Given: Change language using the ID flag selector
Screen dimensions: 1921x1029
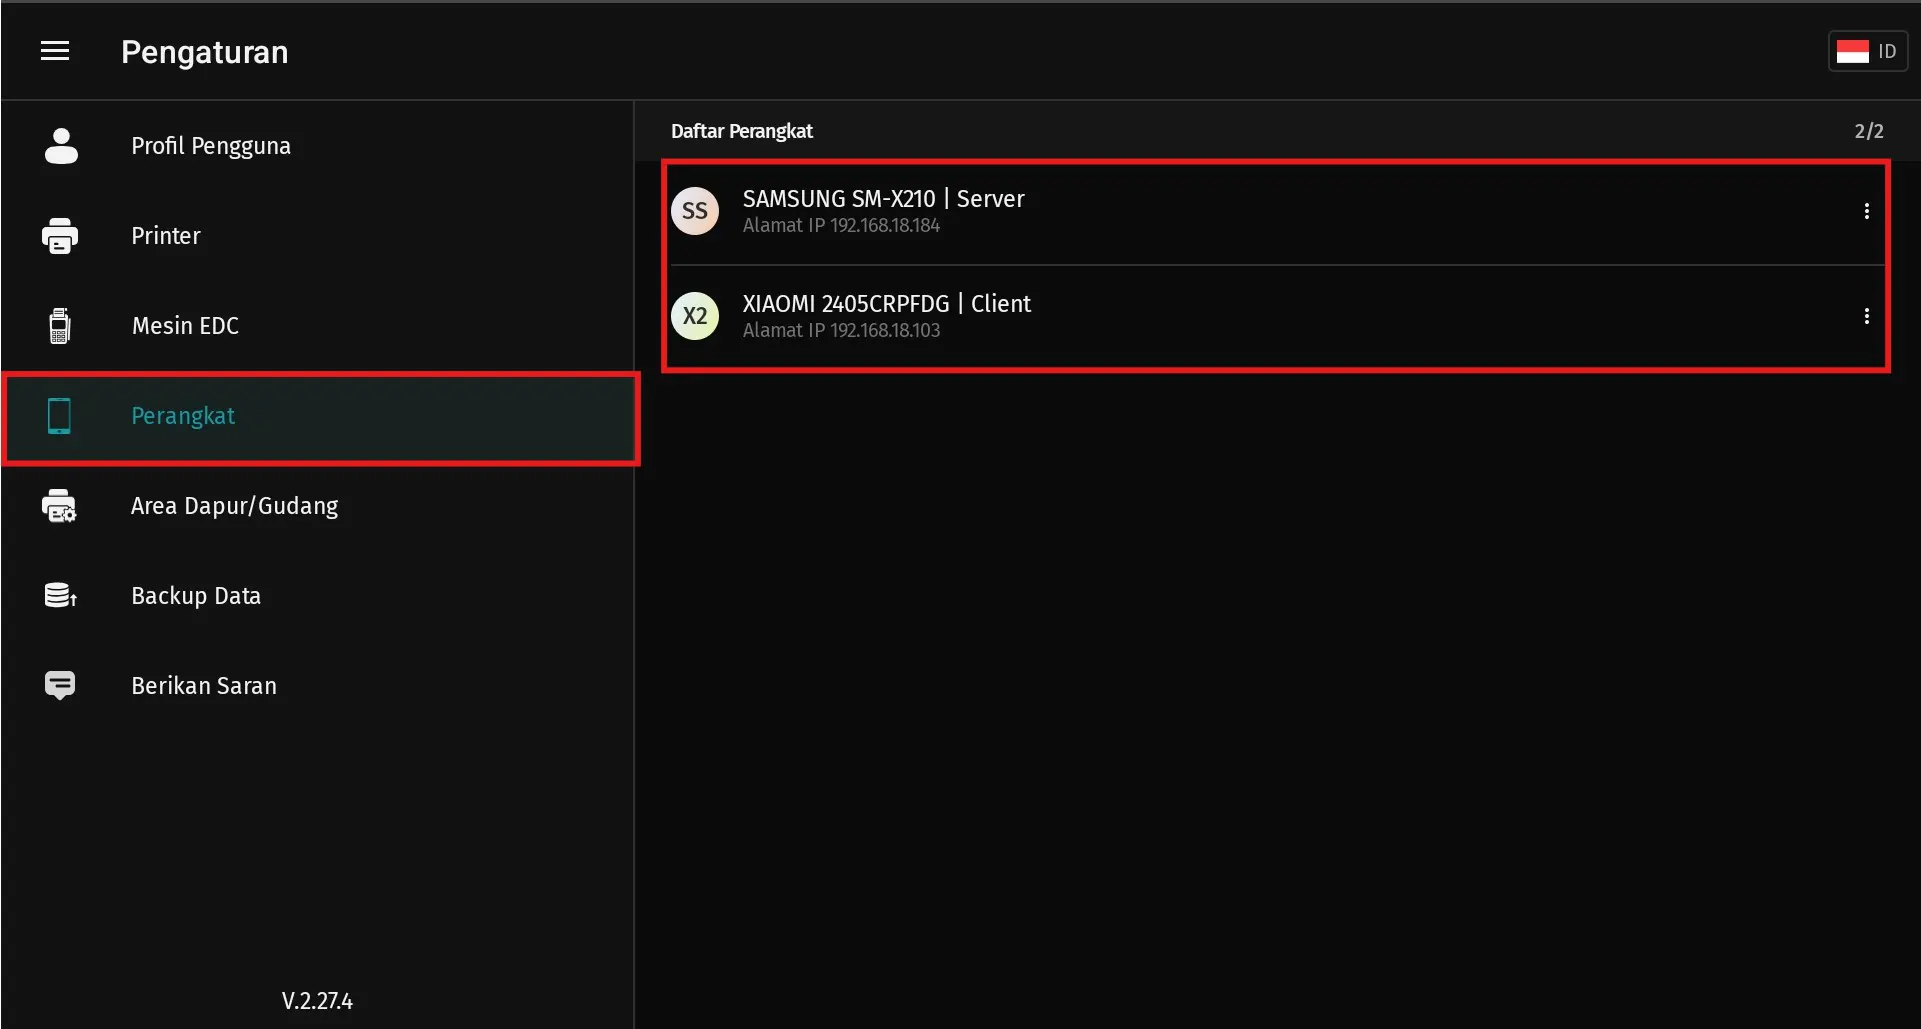Looking at the screenshot, I should click(1867, 51).
